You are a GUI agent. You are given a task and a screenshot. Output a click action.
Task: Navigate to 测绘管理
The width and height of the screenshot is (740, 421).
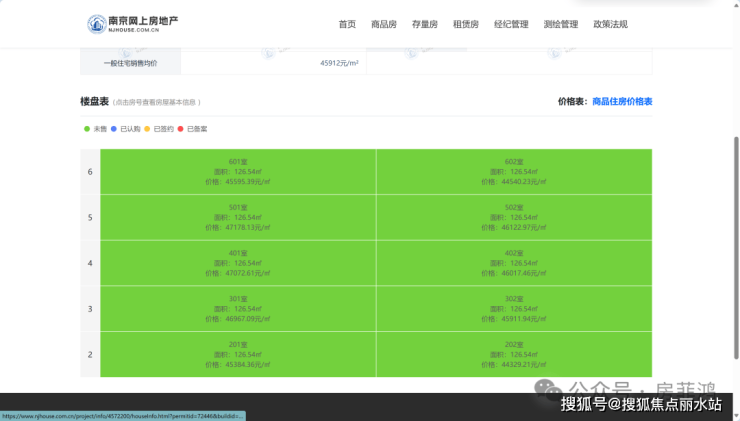560,24
